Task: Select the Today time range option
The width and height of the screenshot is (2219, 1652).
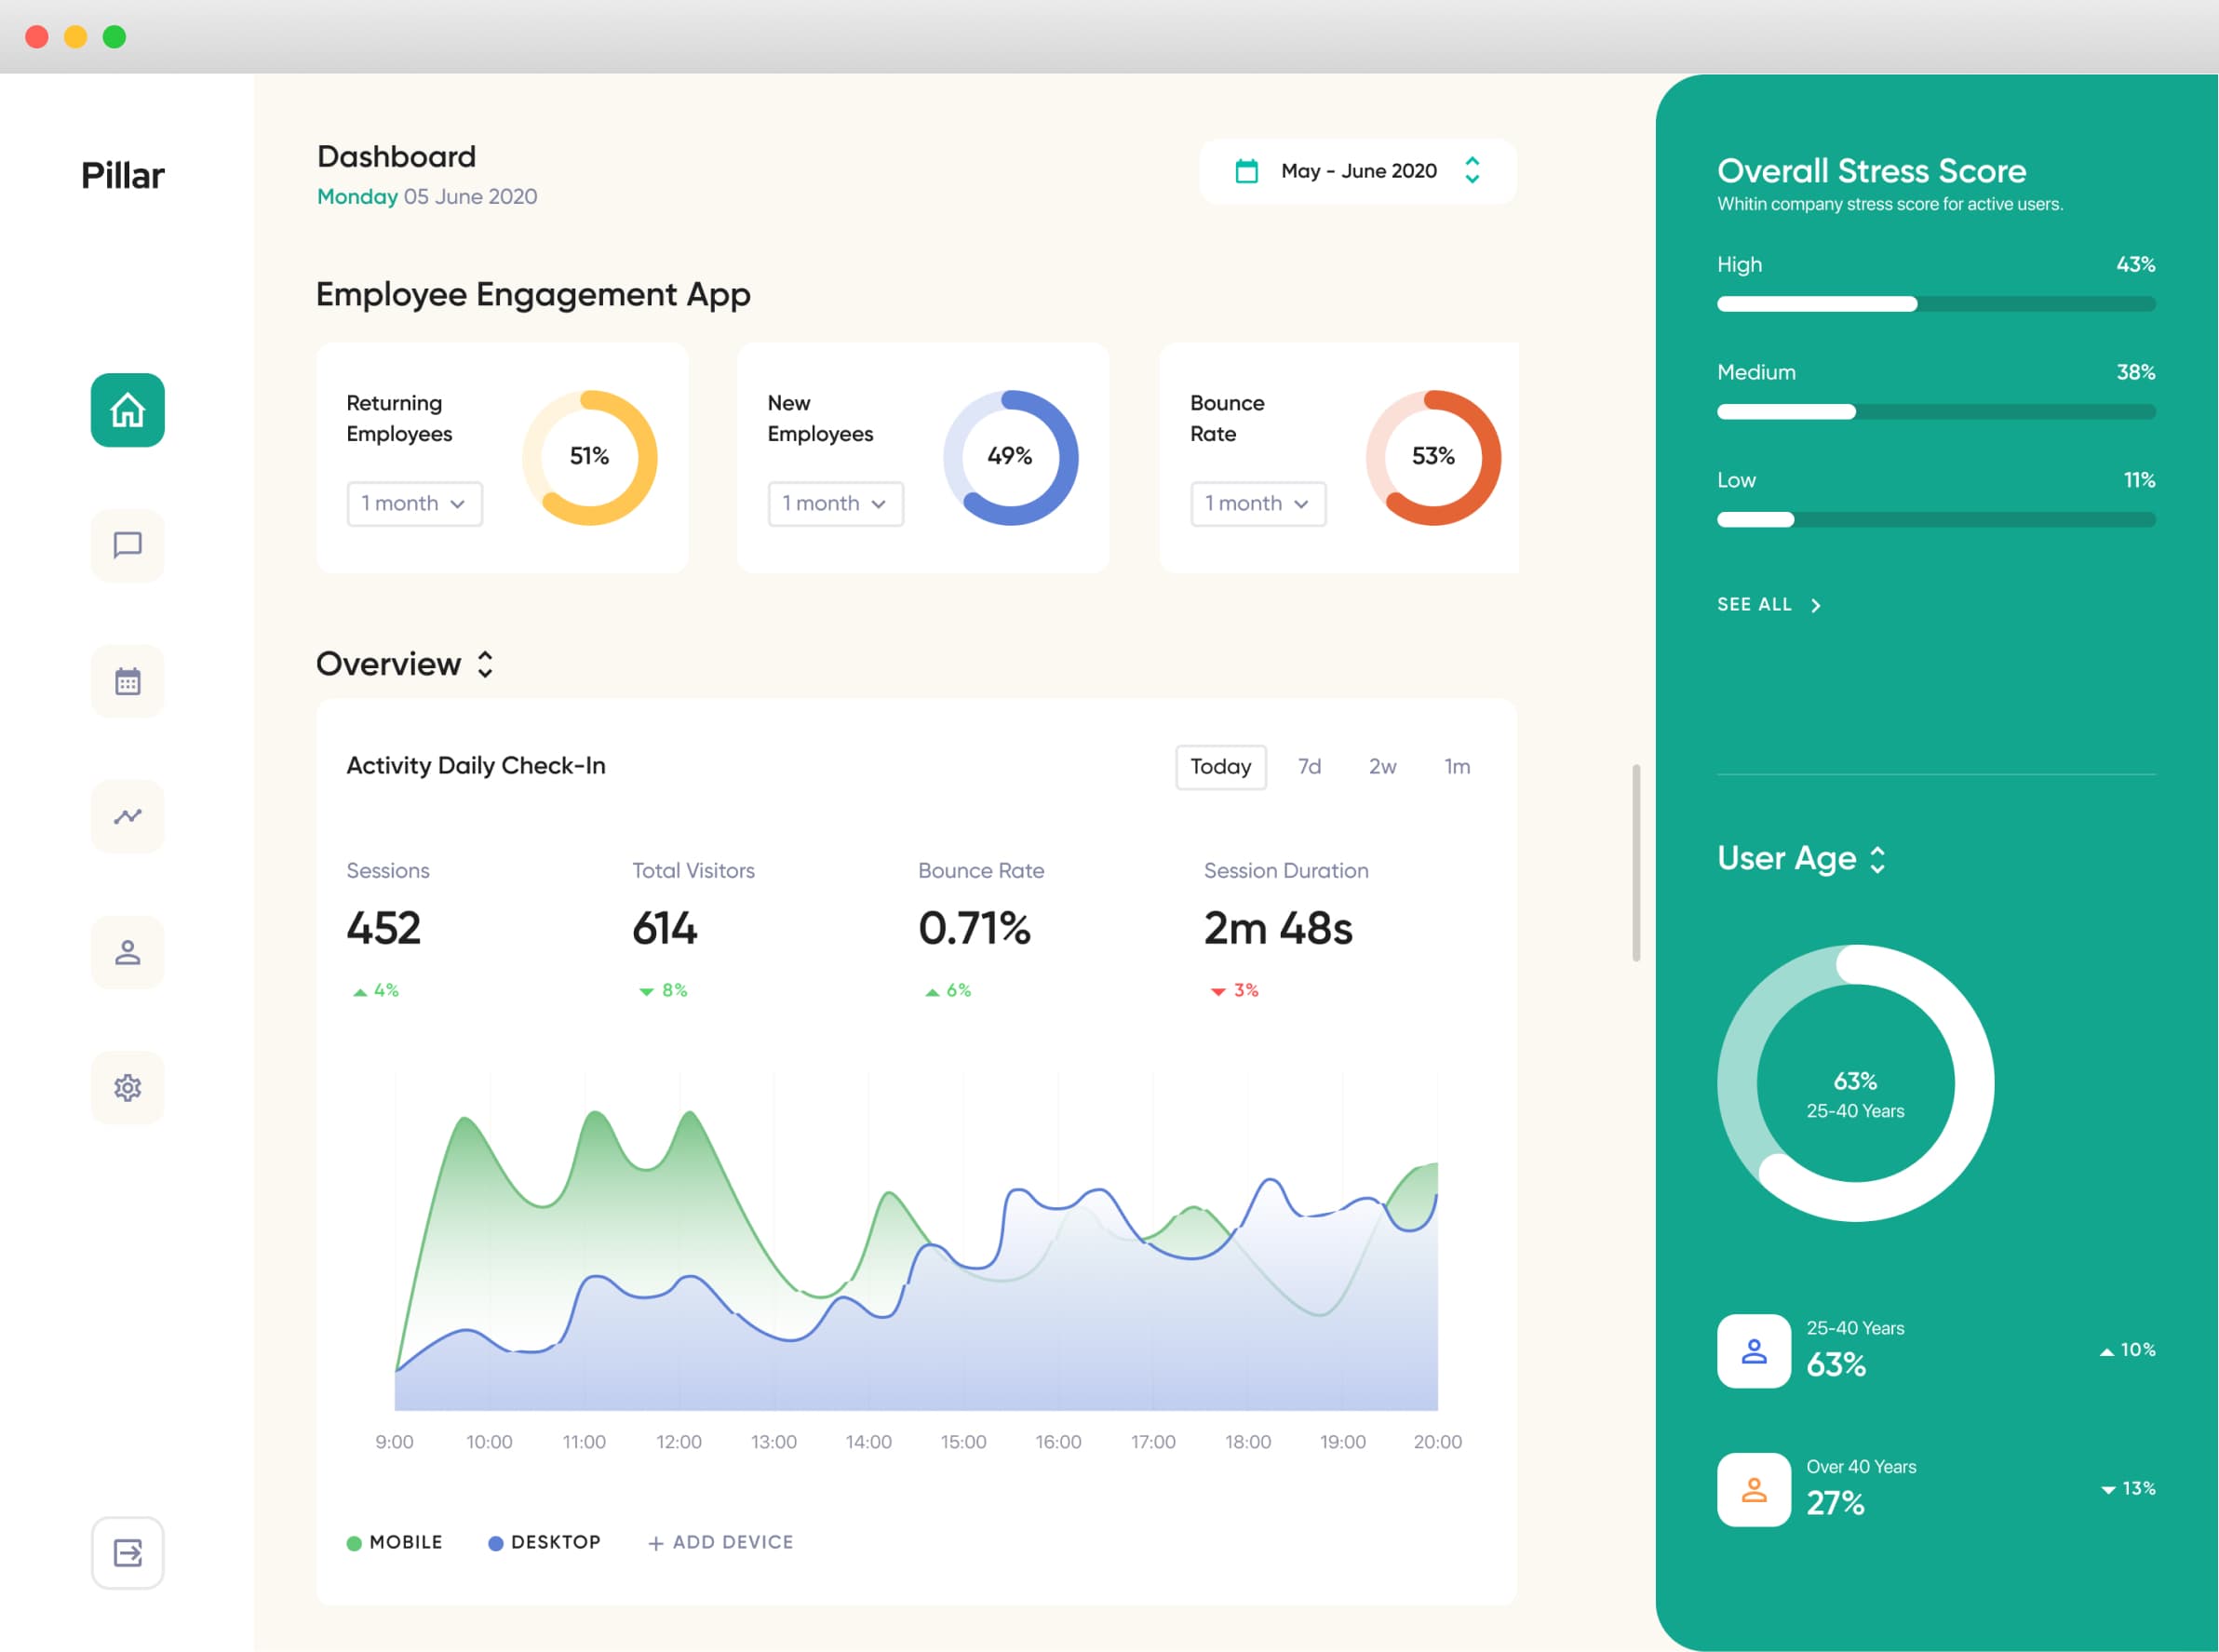Action: point(1220,766)
